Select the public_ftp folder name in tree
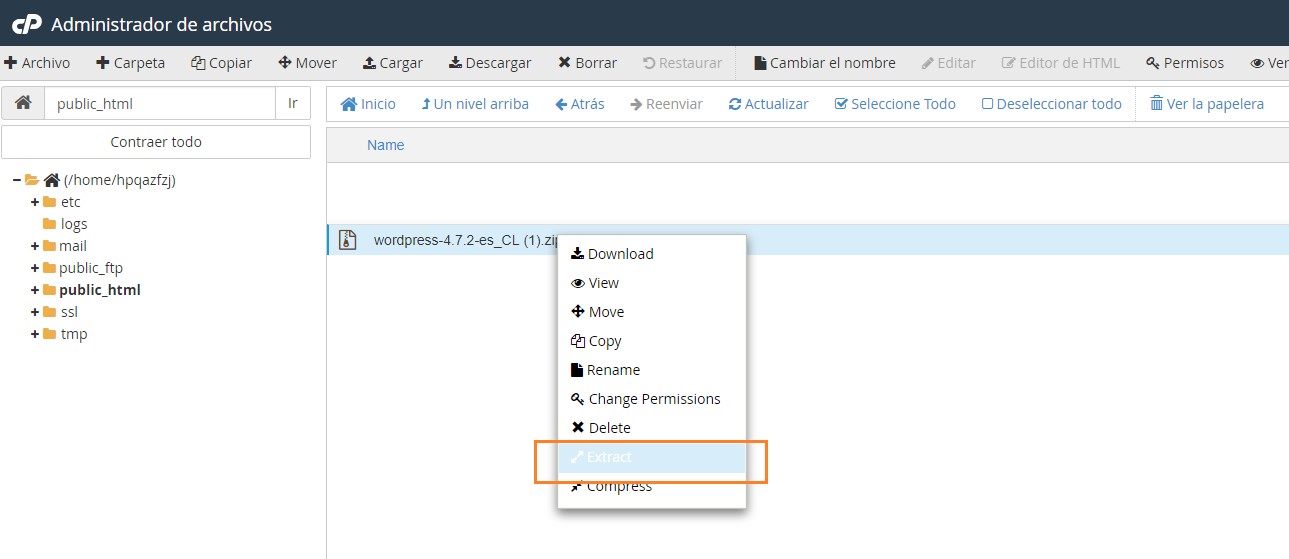Screen dimensions: 1289x559 [91, 268]
